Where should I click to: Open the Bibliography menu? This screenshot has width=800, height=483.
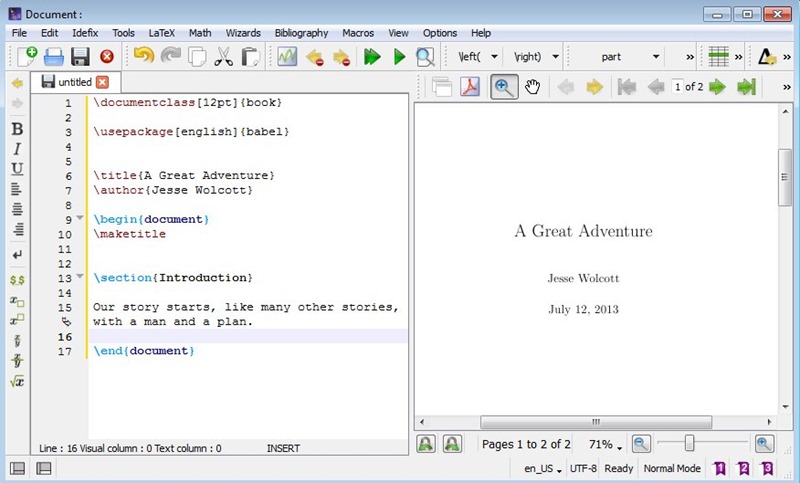coord(302,33)
